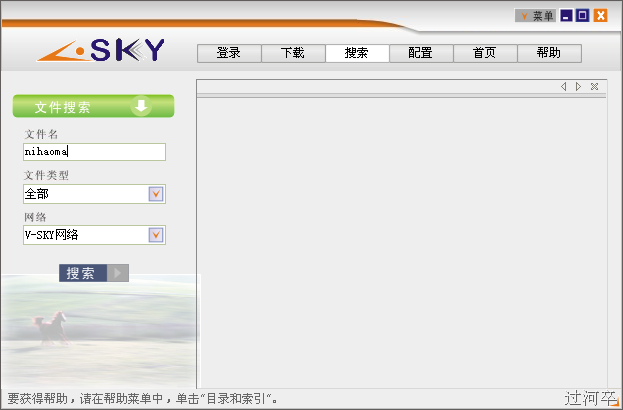
Task: Click the orange resize grip at bottom-right corner
Action: pyautogui.click(x=615, y=404)
